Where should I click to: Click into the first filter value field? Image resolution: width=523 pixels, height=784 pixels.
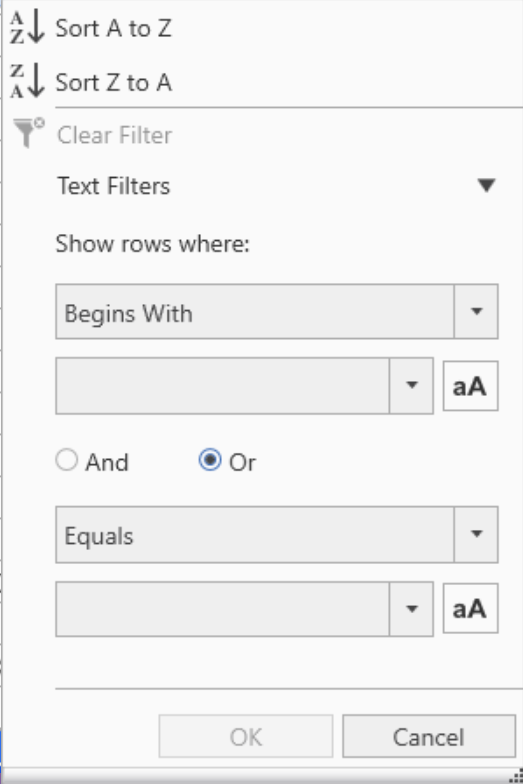pos(222,386)
